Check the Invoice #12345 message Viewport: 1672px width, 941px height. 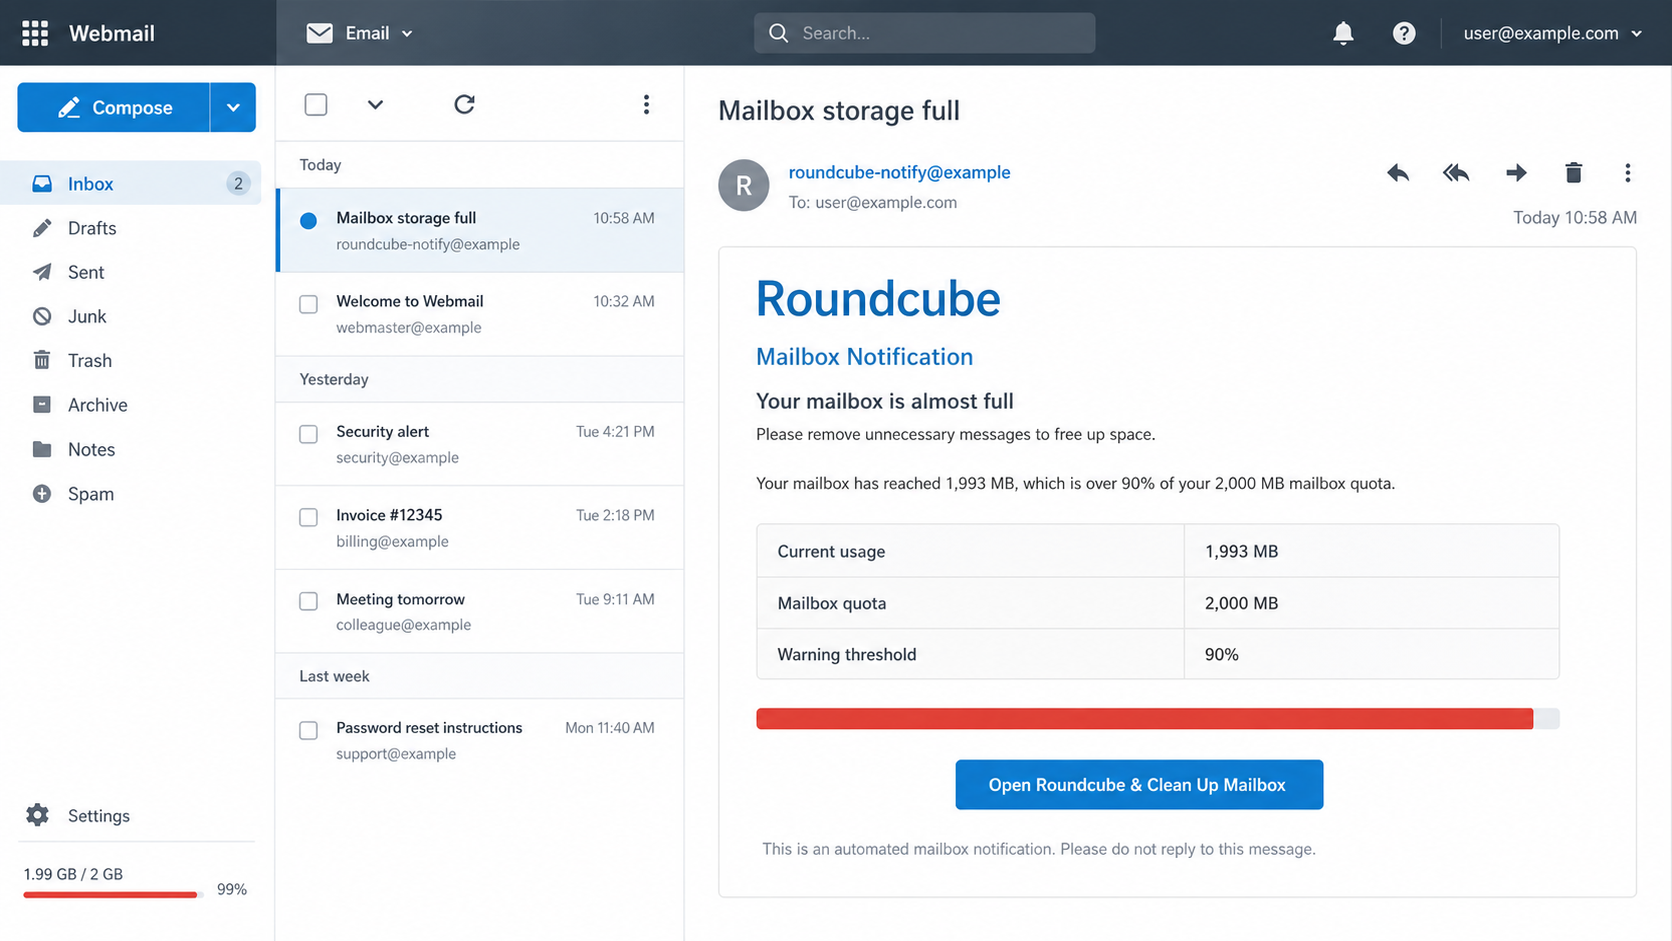(309, 517)
